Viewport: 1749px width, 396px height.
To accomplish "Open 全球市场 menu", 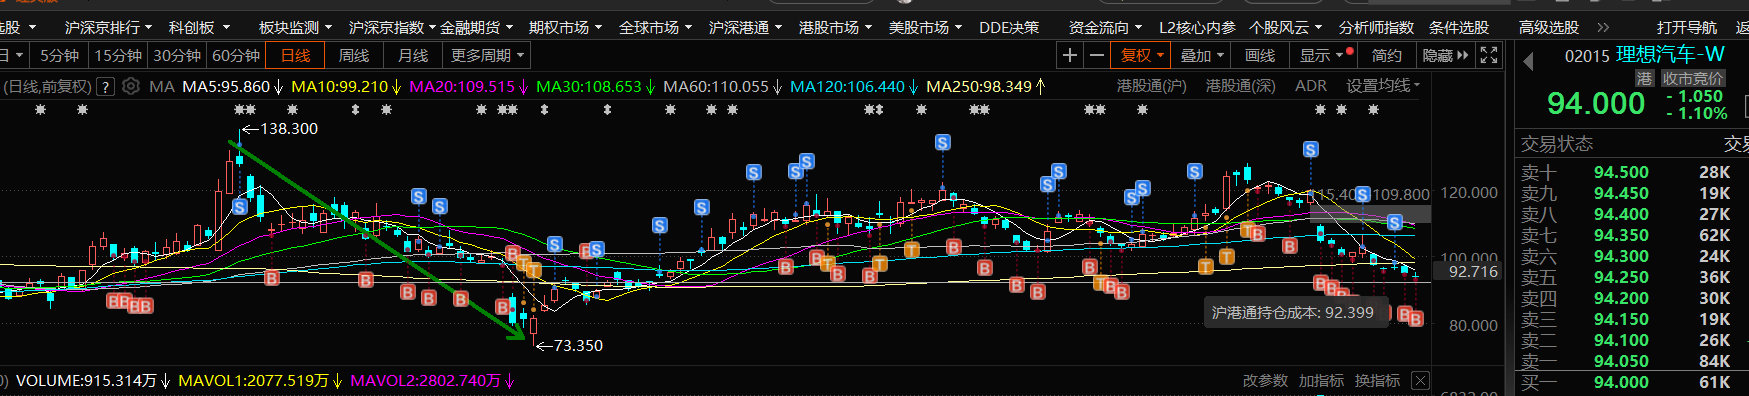I will (x=655, y=27).
